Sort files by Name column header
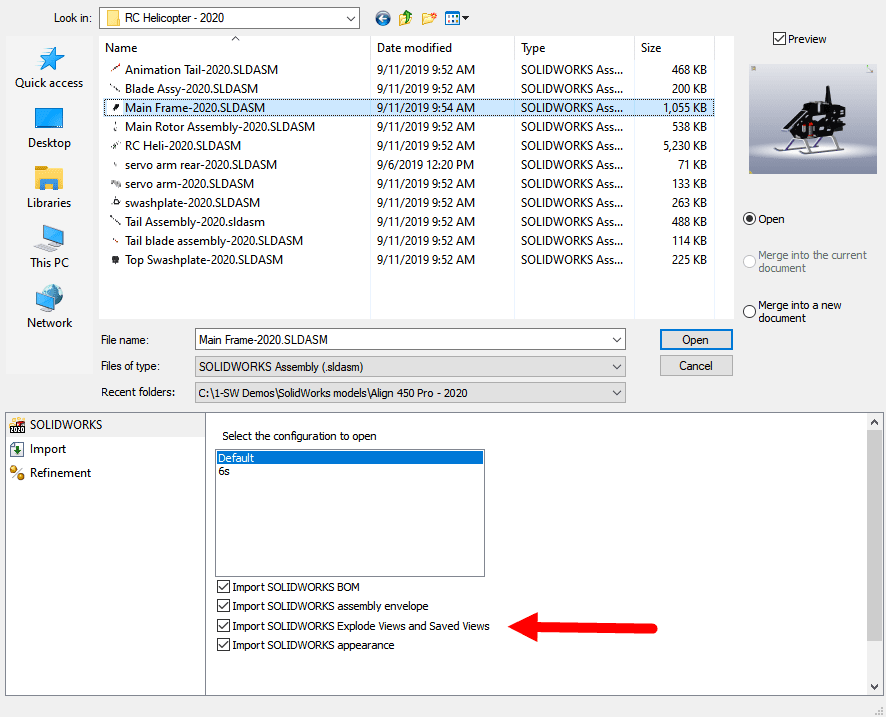Screen dimensions: 886x717 (x=234, y=48)
